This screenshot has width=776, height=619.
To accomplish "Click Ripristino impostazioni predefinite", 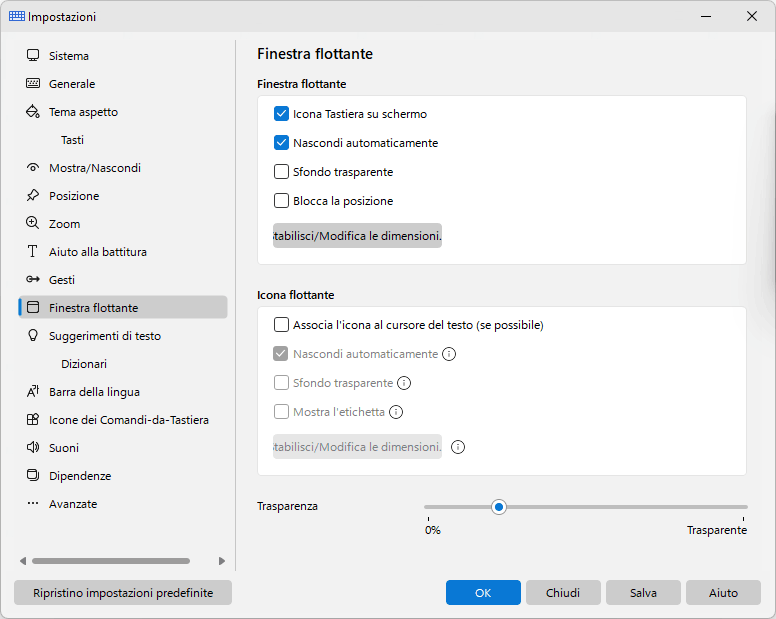I will point(123,593).
